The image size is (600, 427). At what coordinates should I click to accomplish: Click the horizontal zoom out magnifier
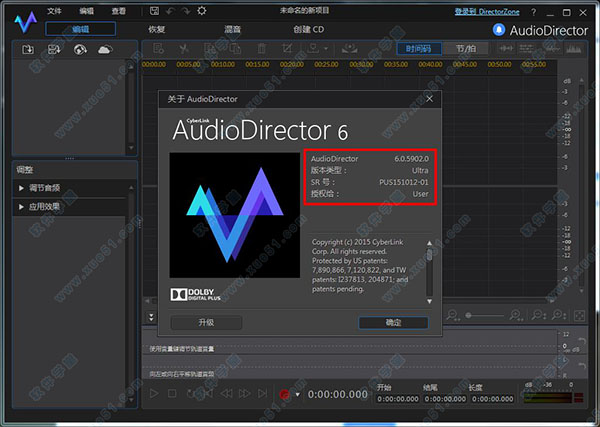(453, 315)
